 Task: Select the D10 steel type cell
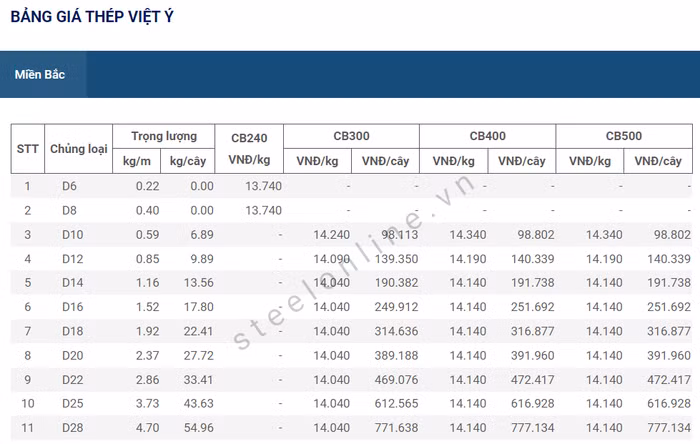click(72, 234)
